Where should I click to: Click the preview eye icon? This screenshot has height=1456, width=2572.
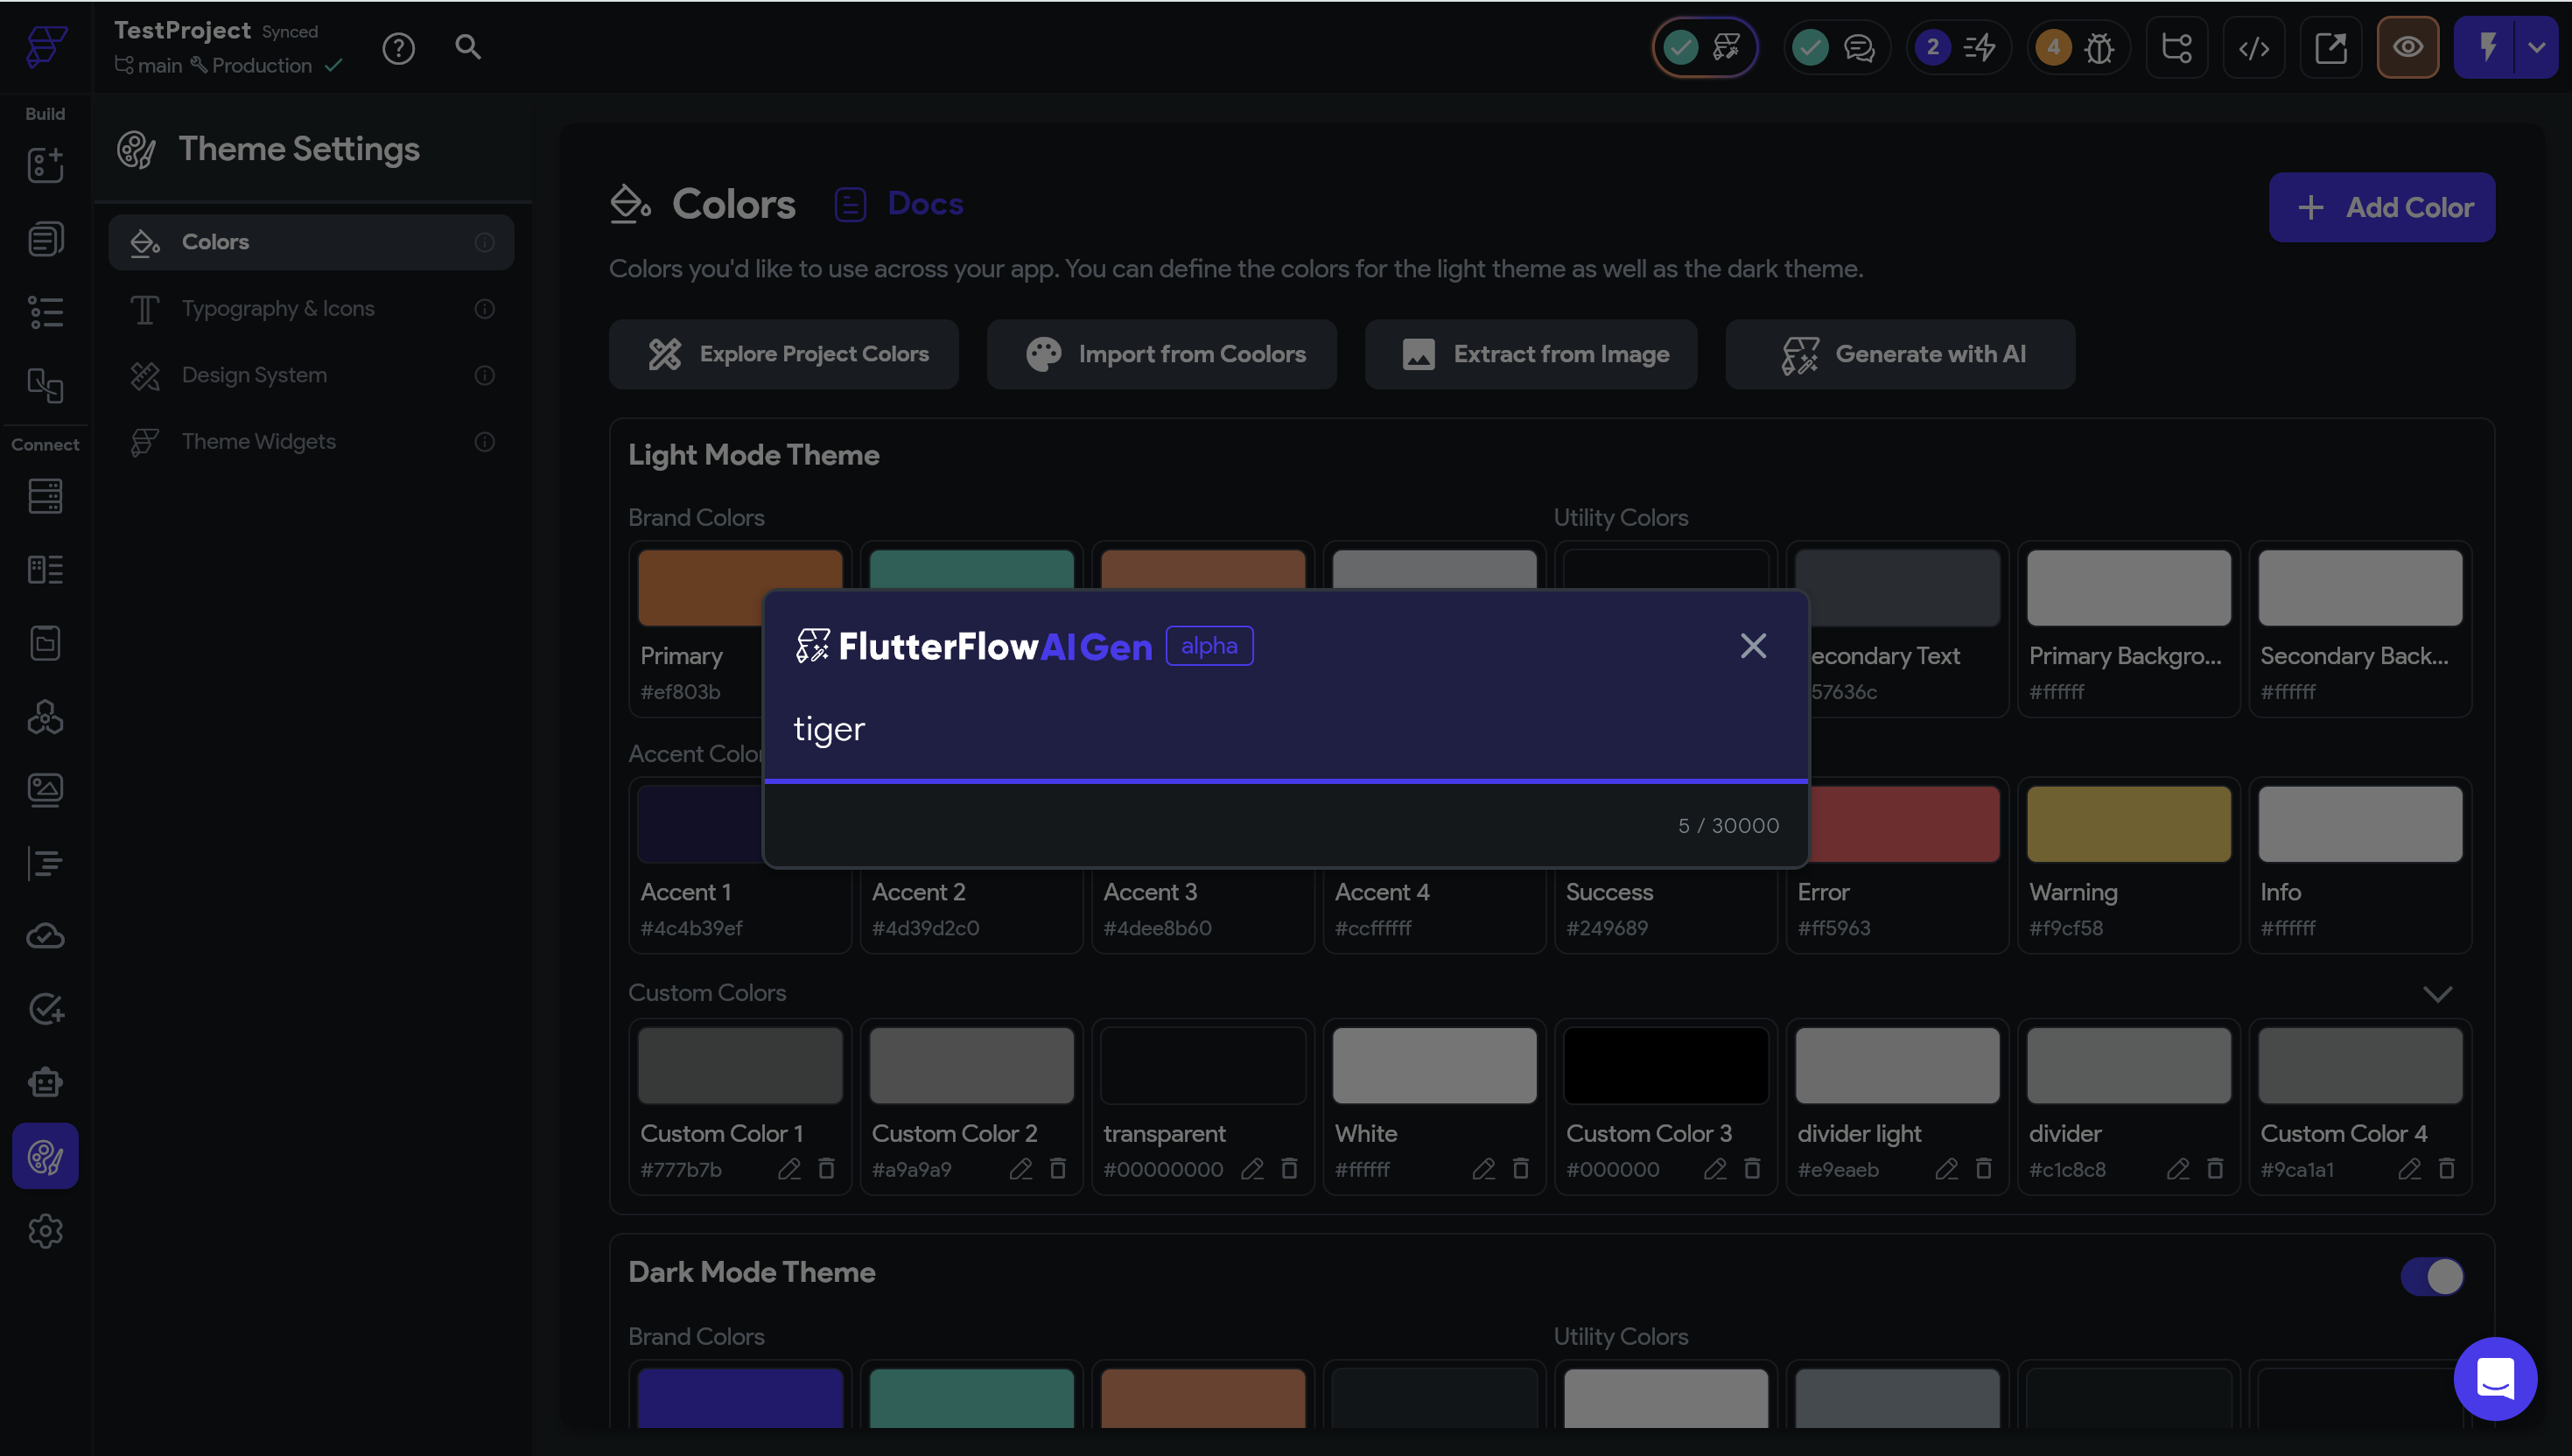click(2407, 47)
